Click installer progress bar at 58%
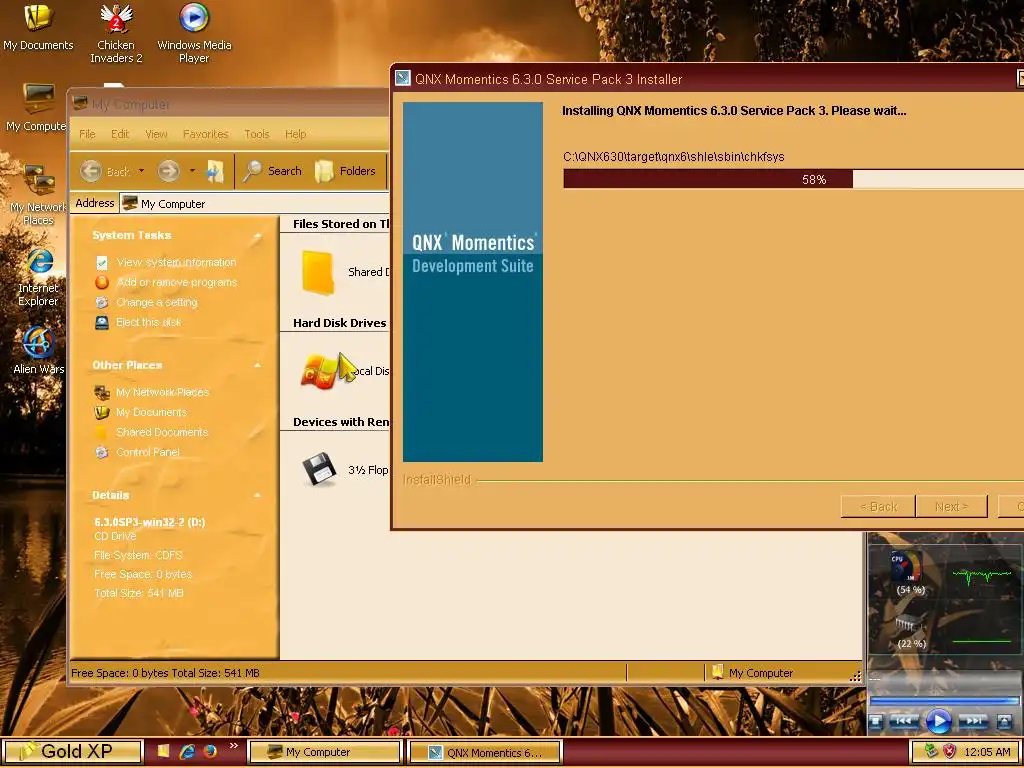The image size is (1024, 768). click(x=793, y=179)
